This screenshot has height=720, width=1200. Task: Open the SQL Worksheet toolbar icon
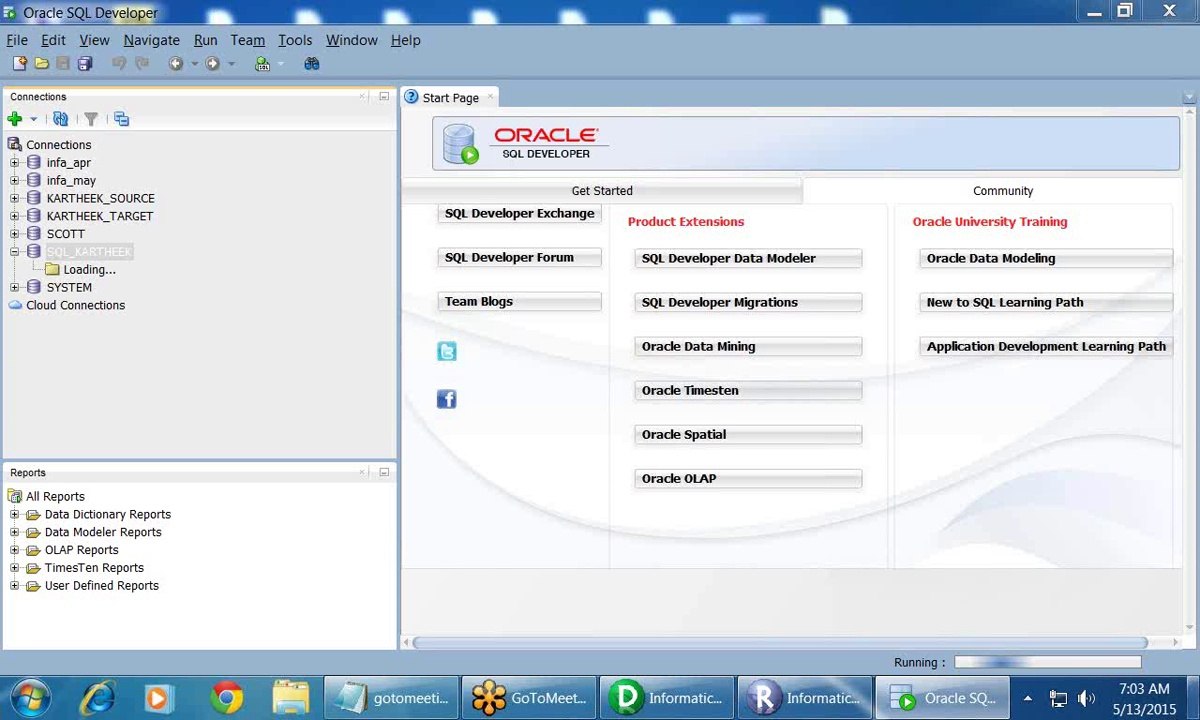[x=262, y=63]
